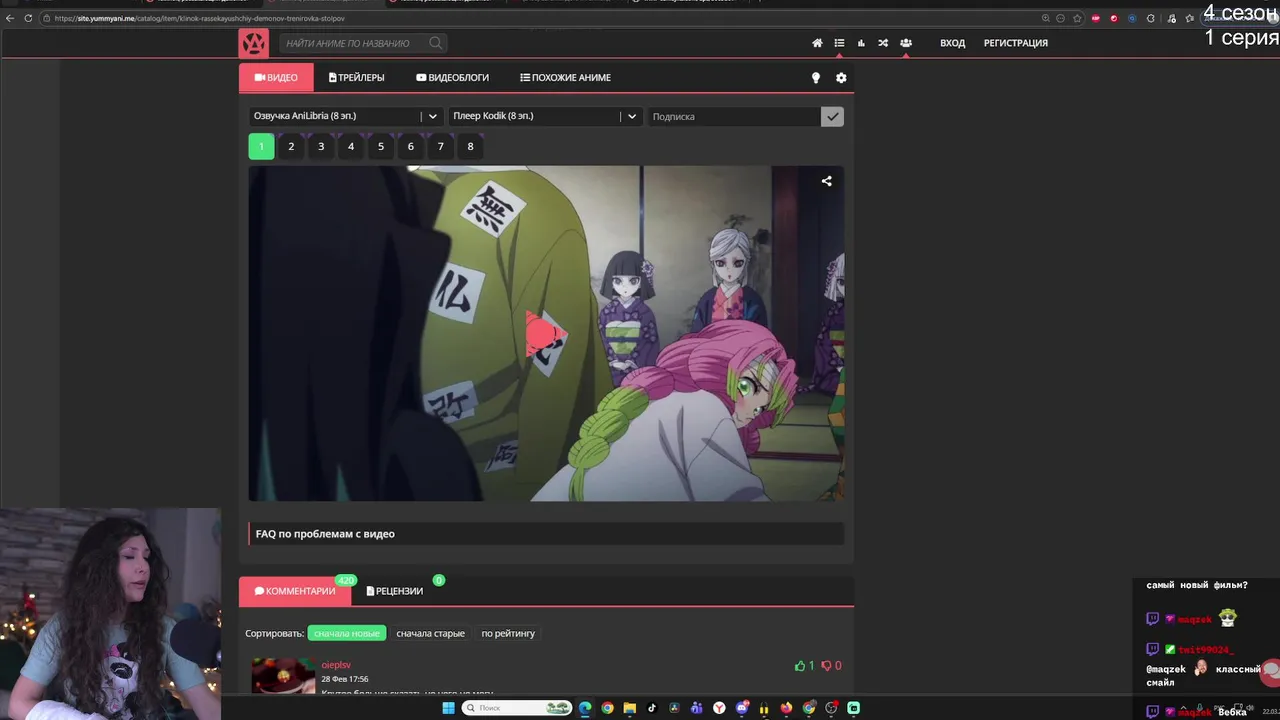Screen dimensions: 1280x720
Task: Expand FAQ по проблемам с видео
Action: 546,534
